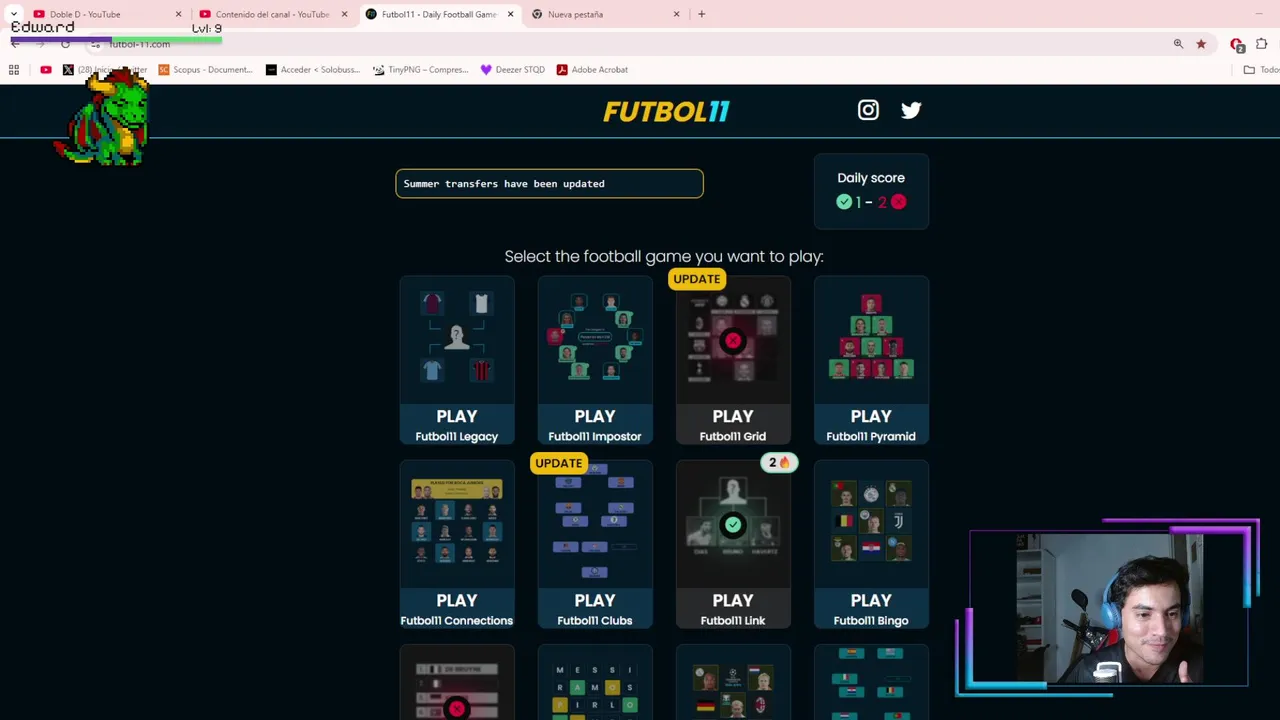Click the Futbol11 Bingo thumbnail image
Viewport: 1280px width, 720px height.
click(x=871, y=522)
